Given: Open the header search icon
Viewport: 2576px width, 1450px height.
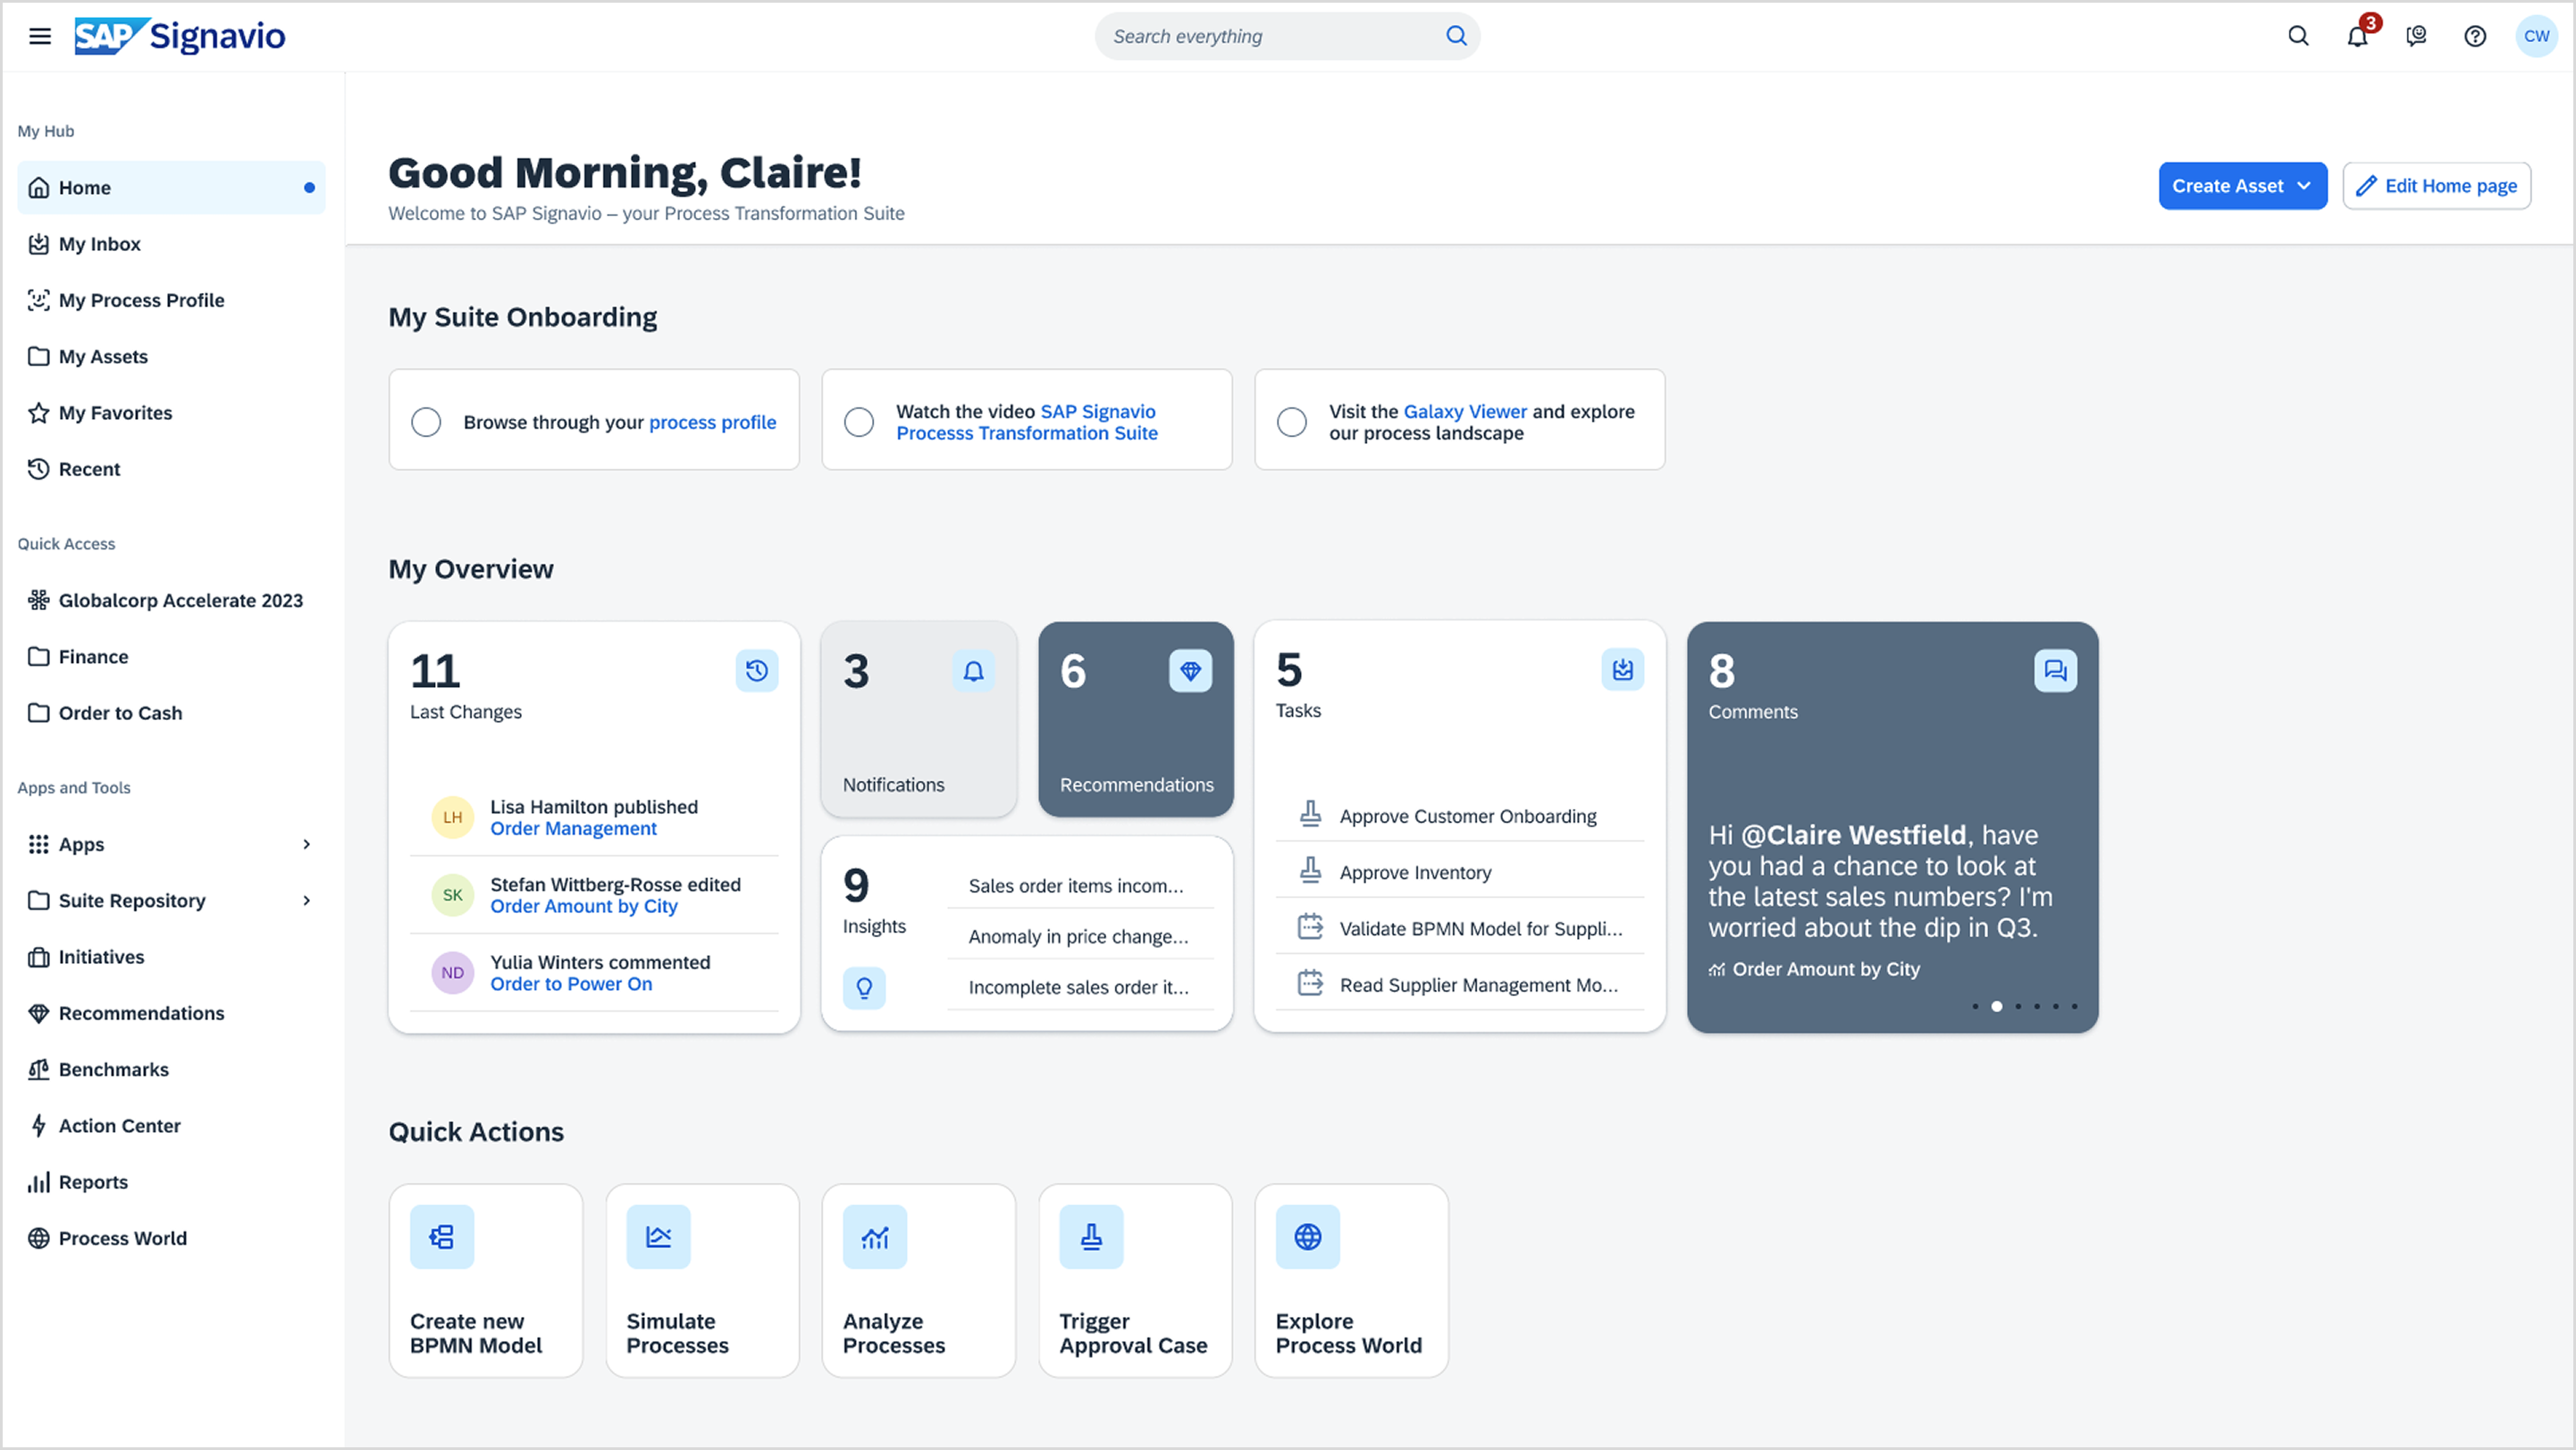Looking at the screenshot, I should 2298,36.
